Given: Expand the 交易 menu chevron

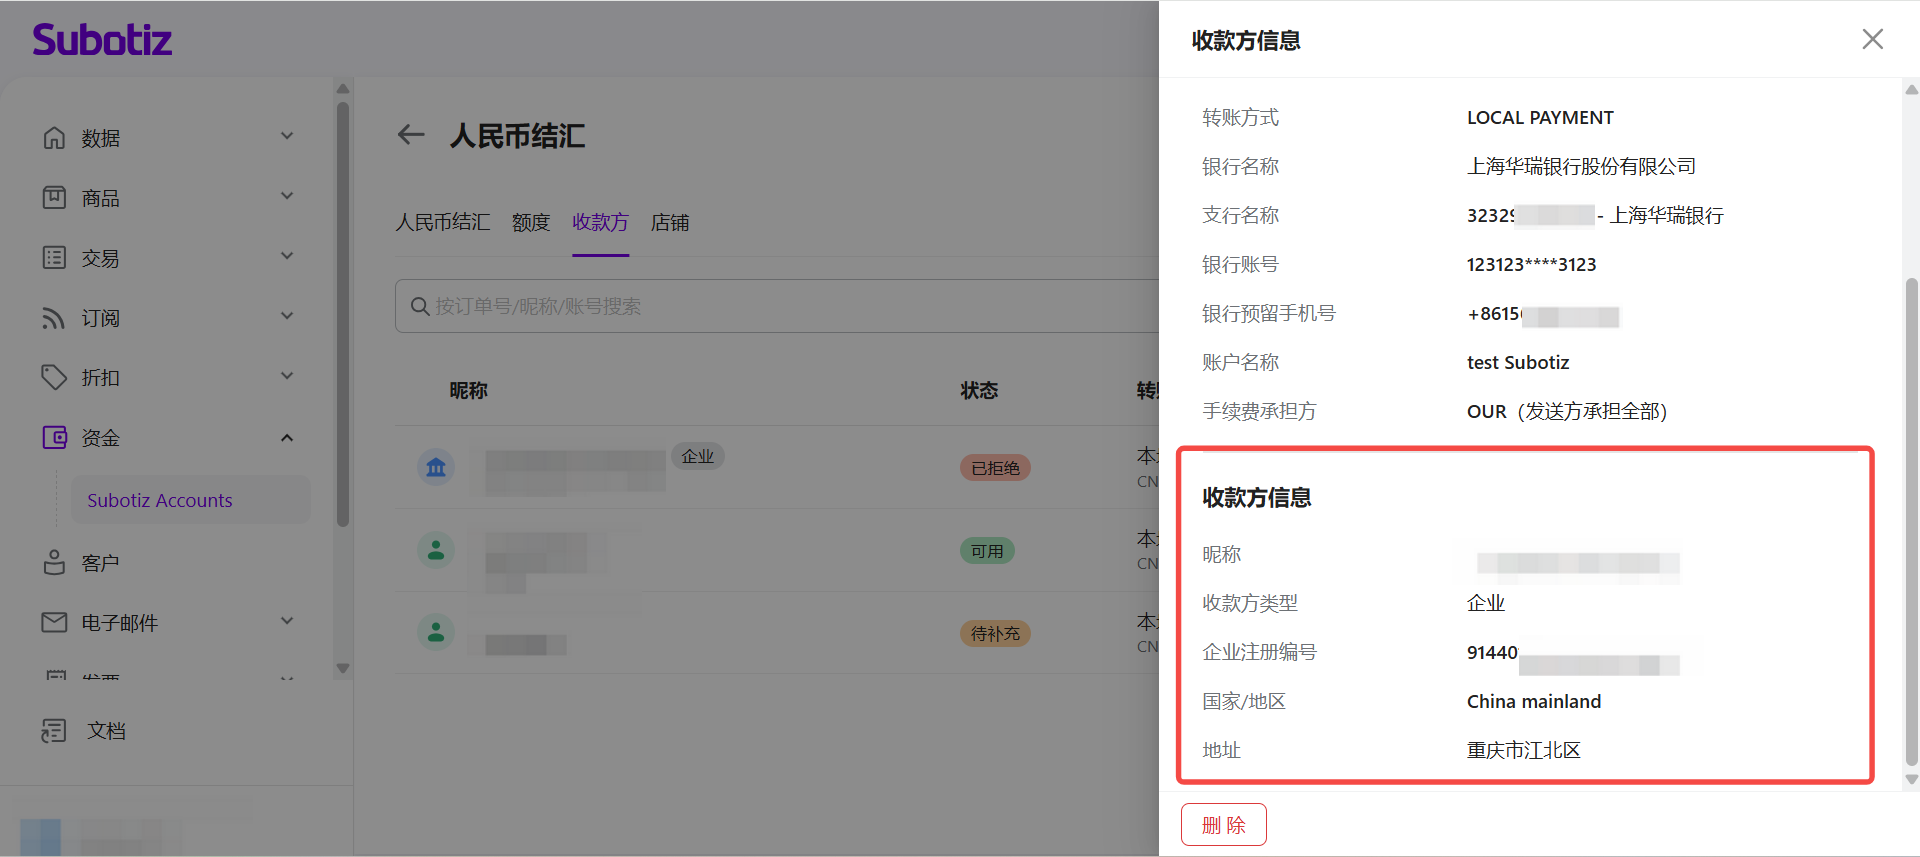Looking at the screenshot, I should [287, 256].
